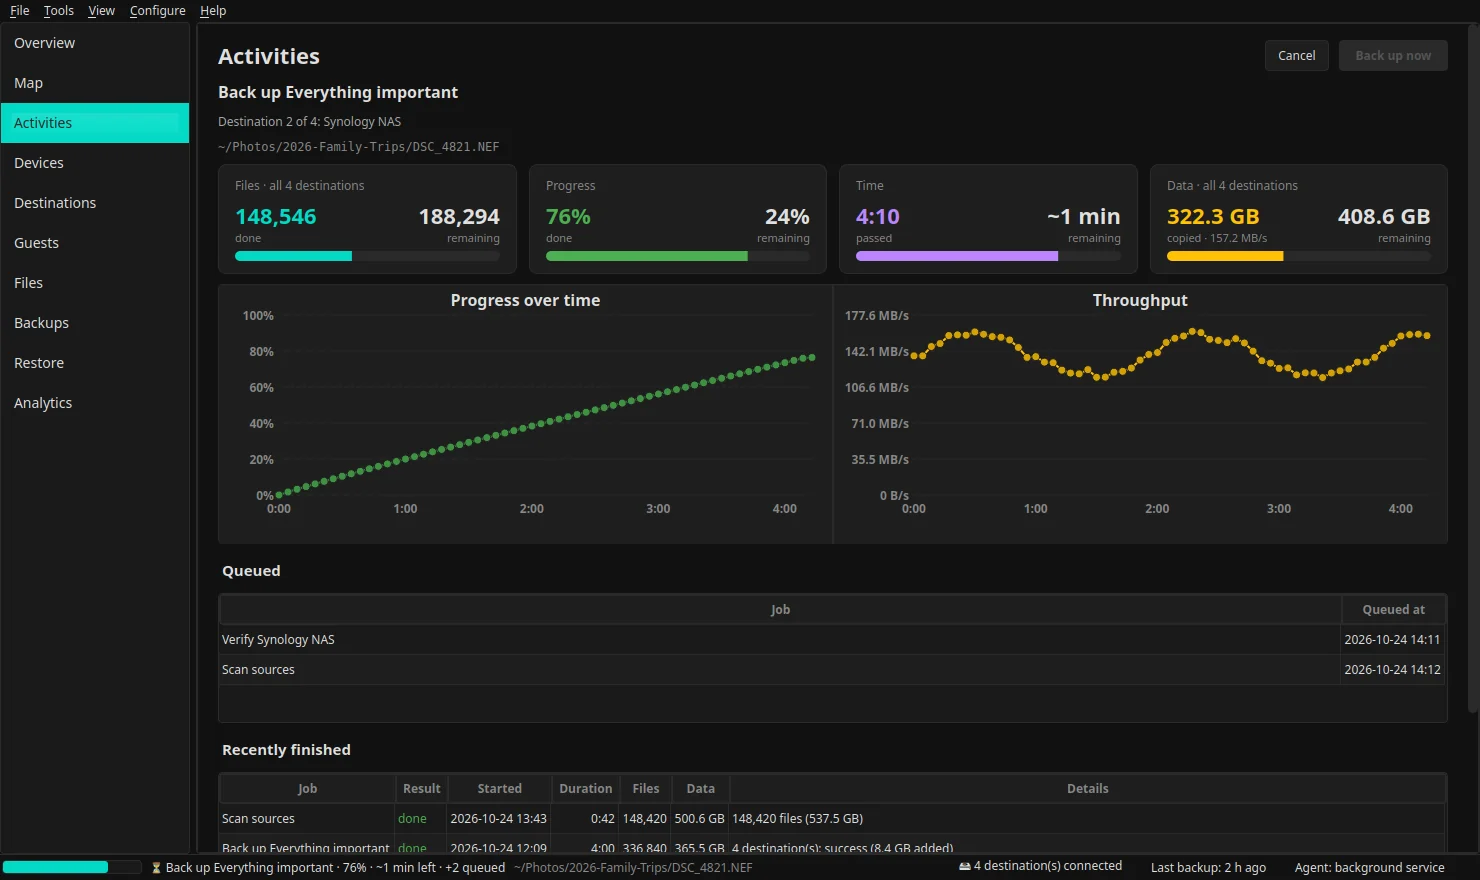This screenshot has width=1480, height=880.
Task: Select Activities in the sidebar
Action: coord(95,123)
